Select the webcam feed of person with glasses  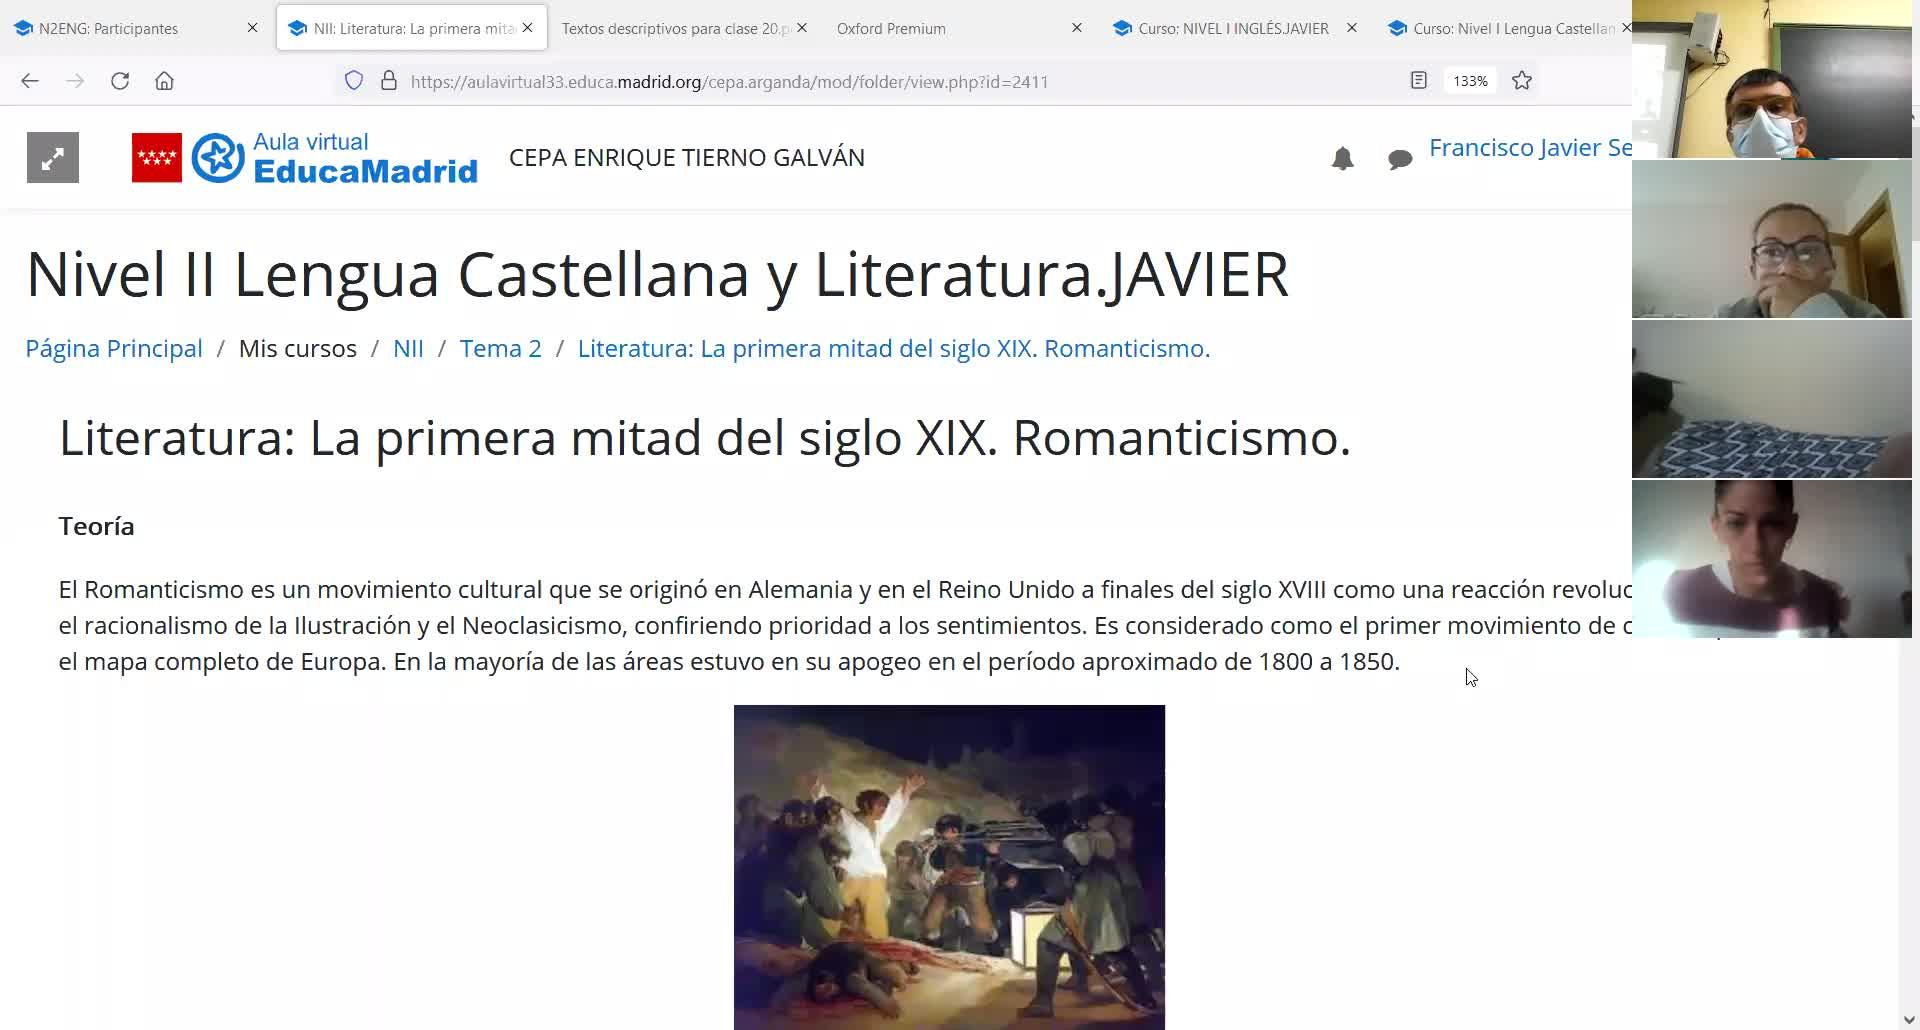tap(1772, 239)
